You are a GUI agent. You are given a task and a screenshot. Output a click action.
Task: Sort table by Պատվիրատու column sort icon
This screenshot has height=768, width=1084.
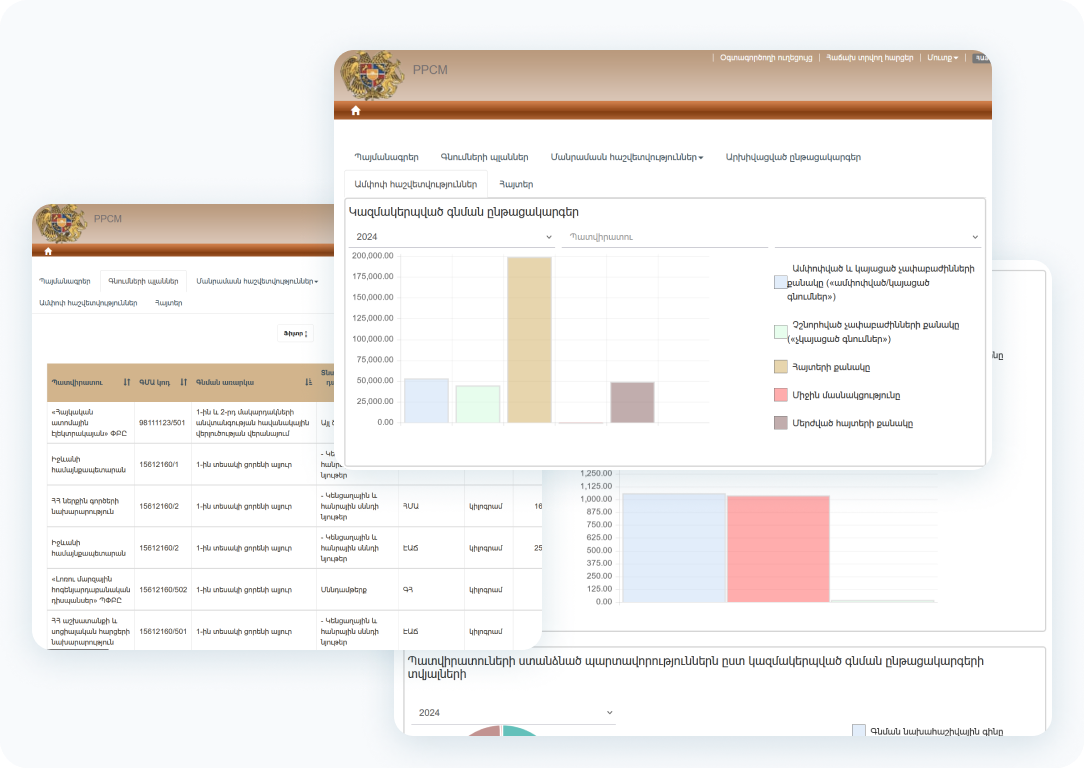pos(127,382)
